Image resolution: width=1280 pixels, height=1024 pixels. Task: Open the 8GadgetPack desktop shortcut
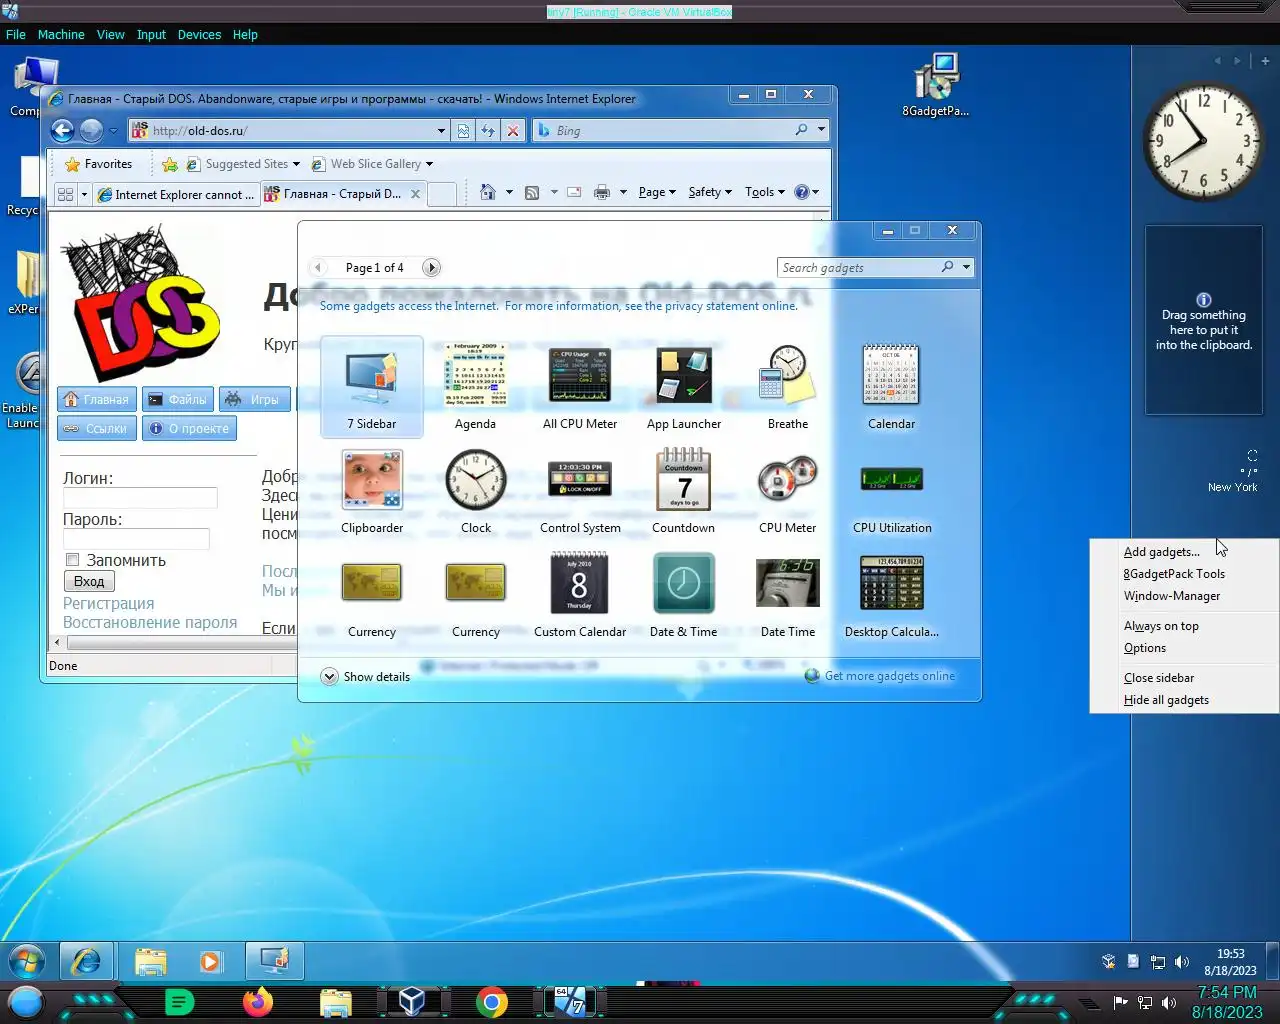(936, 85)
